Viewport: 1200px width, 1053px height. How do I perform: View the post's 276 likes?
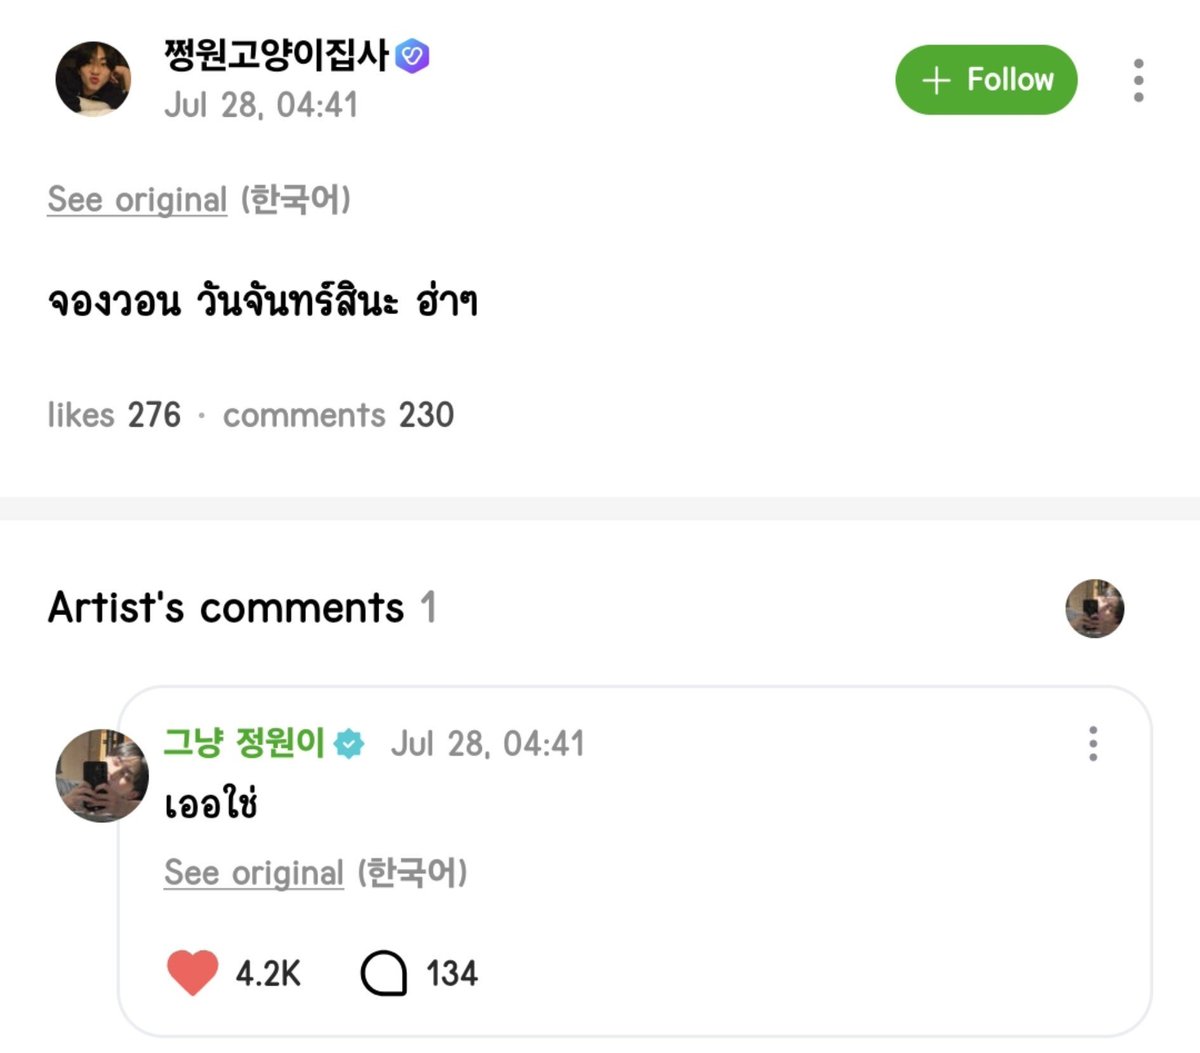tap(114, 415)
